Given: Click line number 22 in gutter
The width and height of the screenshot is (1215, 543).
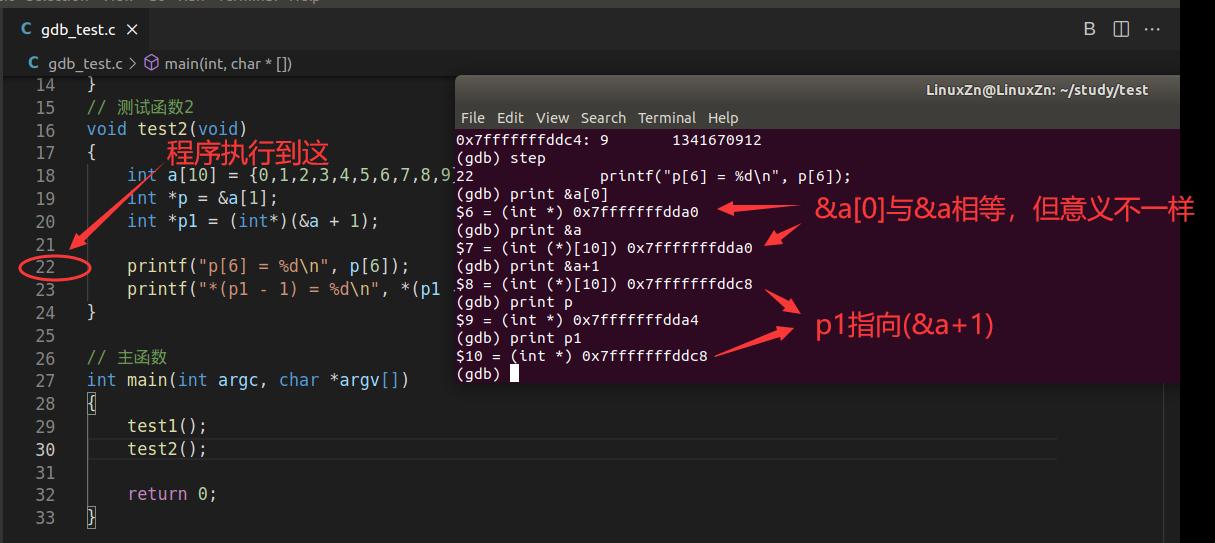Looking at the screenshot, I should (x=45, y=266).
